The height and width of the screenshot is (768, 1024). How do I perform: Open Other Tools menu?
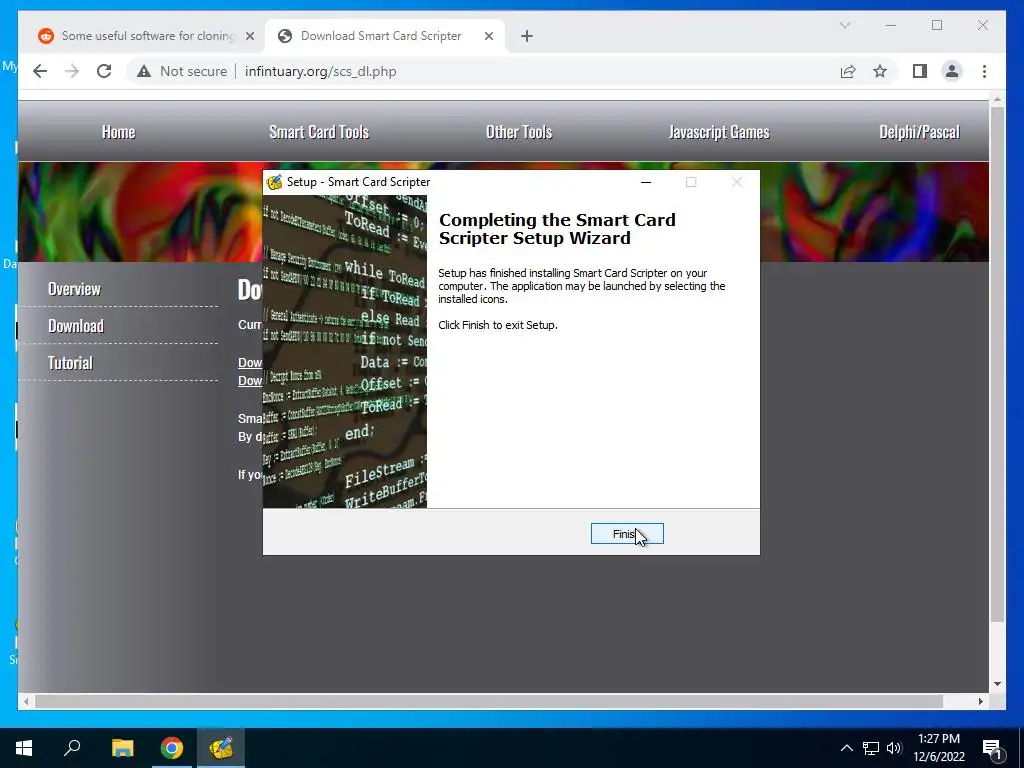519,132
